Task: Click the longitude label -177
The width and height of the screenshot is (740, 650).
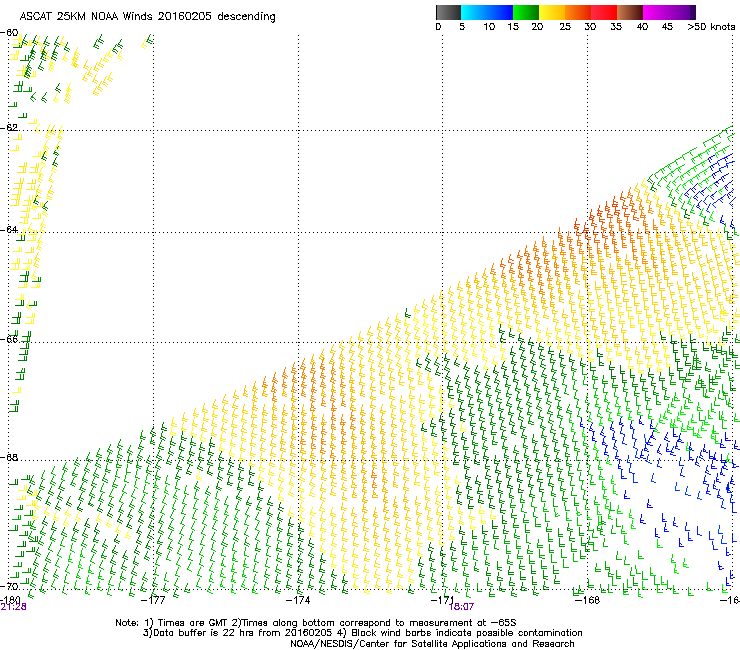Action: pos(153,600)
